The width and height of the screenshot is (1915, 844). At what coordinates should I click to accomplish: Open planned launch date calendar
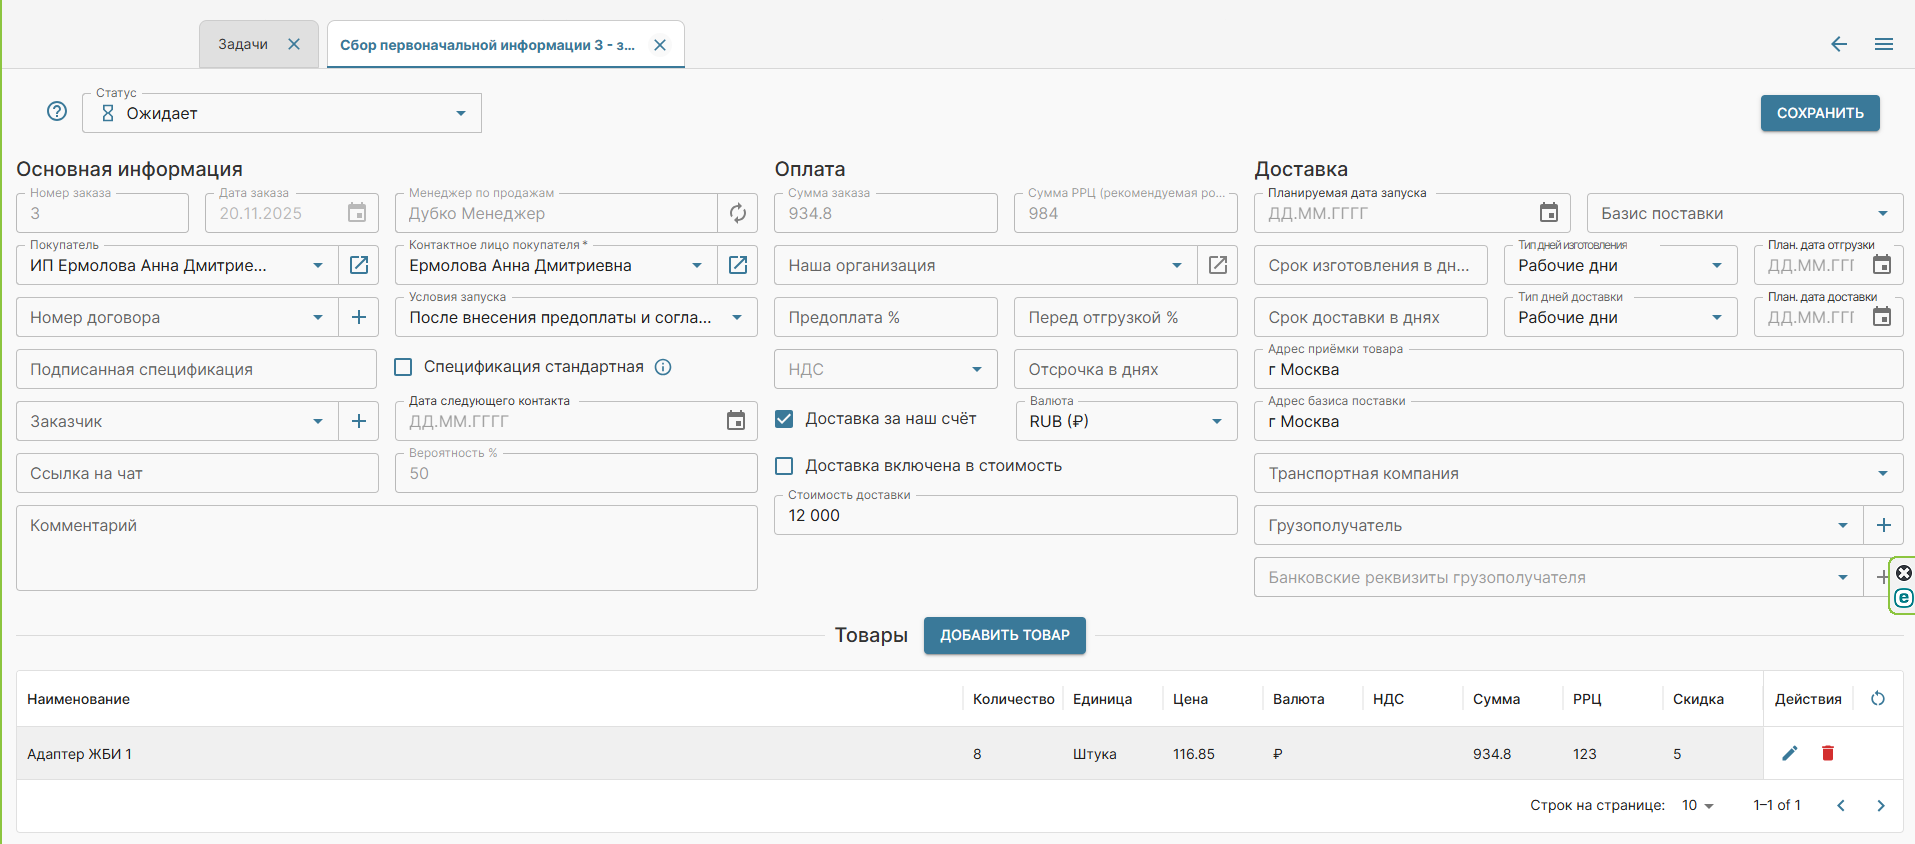(1548, 213)
